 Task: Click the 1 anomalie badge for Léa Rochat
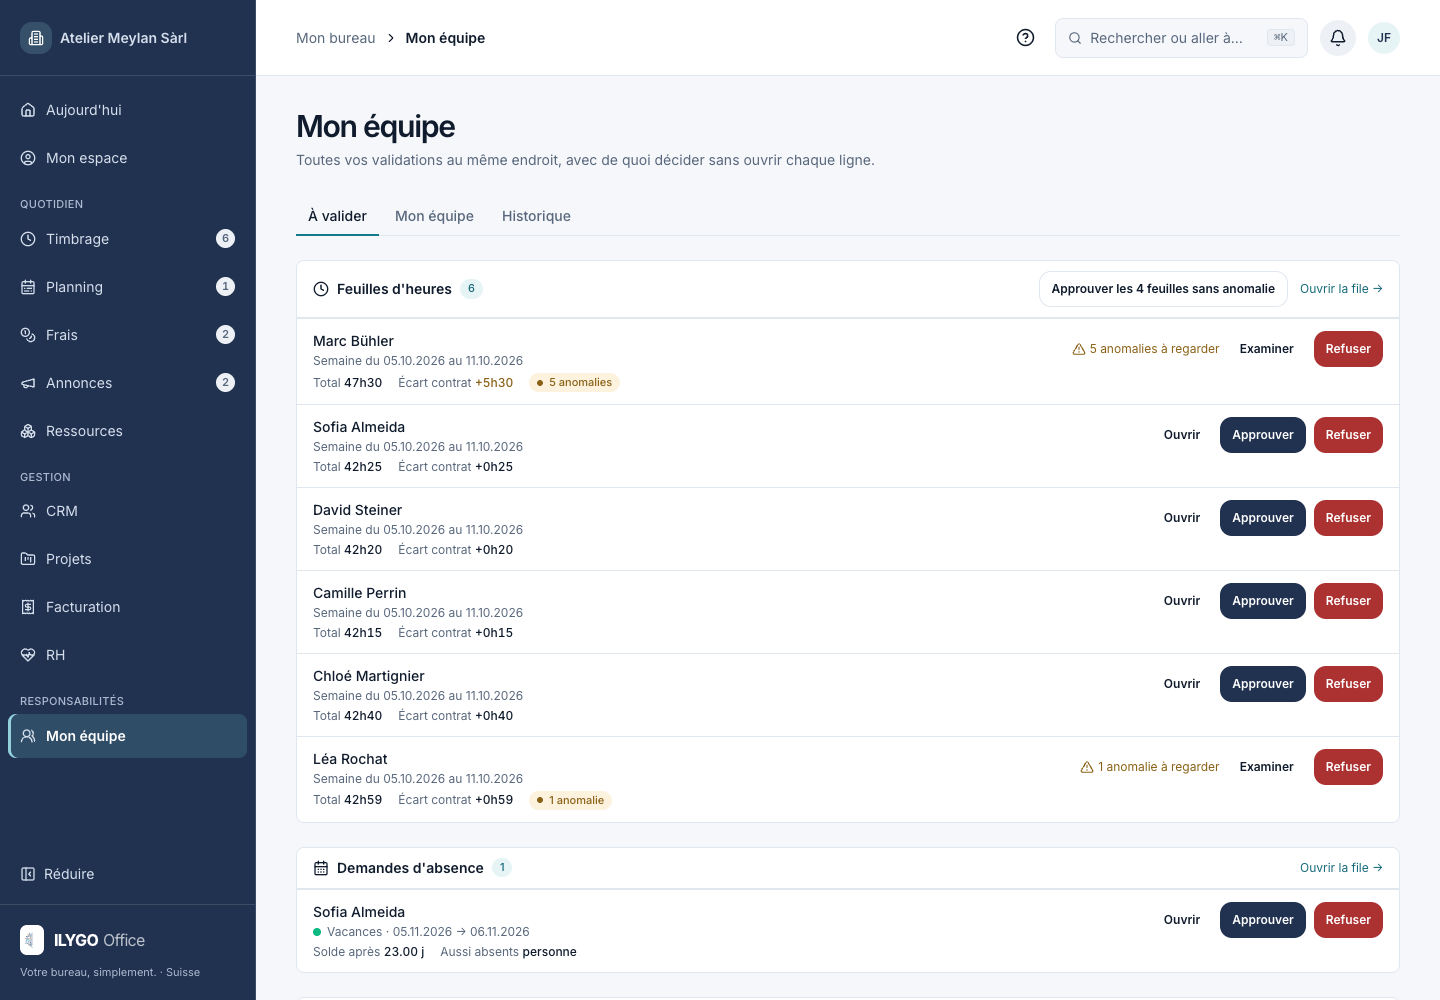pos(570,800)
